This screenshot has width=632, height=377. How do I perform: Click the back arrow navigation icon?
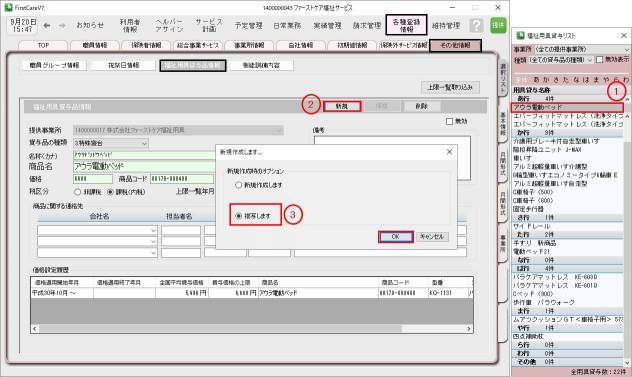(x=47, y=25)
